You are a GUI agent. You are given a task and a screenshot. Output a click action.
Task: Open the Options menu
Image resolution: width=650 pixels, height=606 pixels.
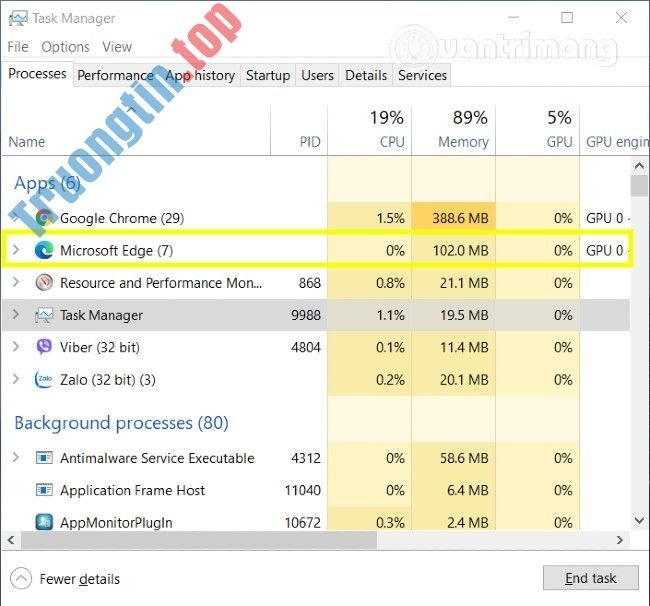(x=65, y=47)
